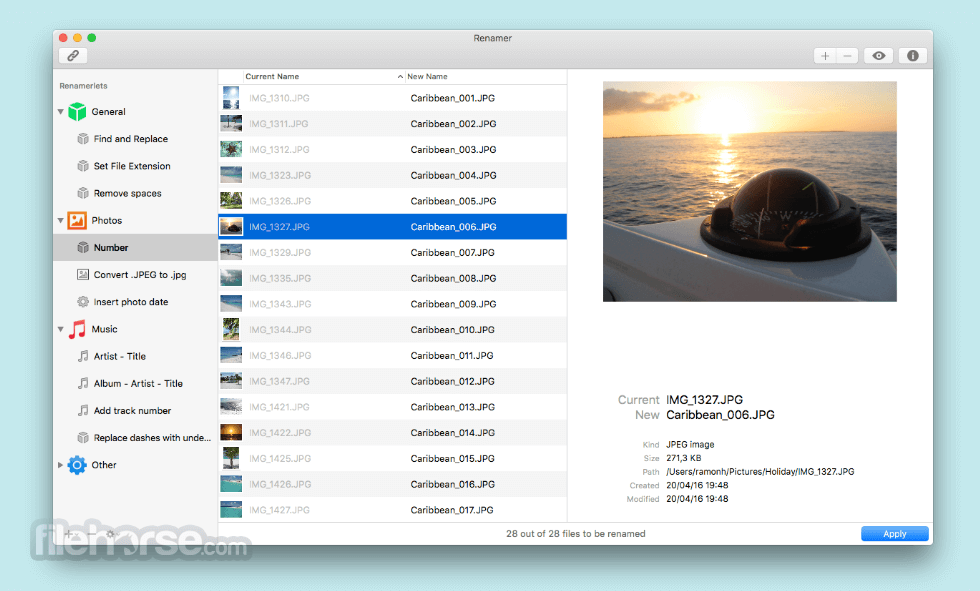
Task: Open the Artist - Title renamerlet
Action: [x=119, y=356]
